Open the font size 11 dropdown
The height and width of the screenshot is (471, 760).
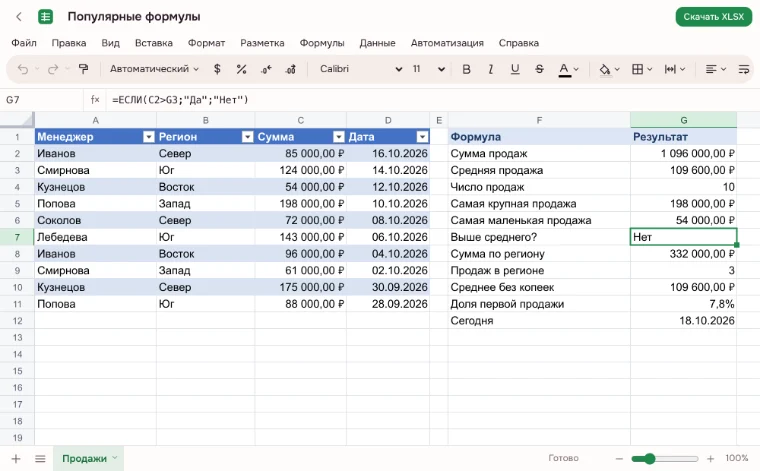click(x=428, y=69)
